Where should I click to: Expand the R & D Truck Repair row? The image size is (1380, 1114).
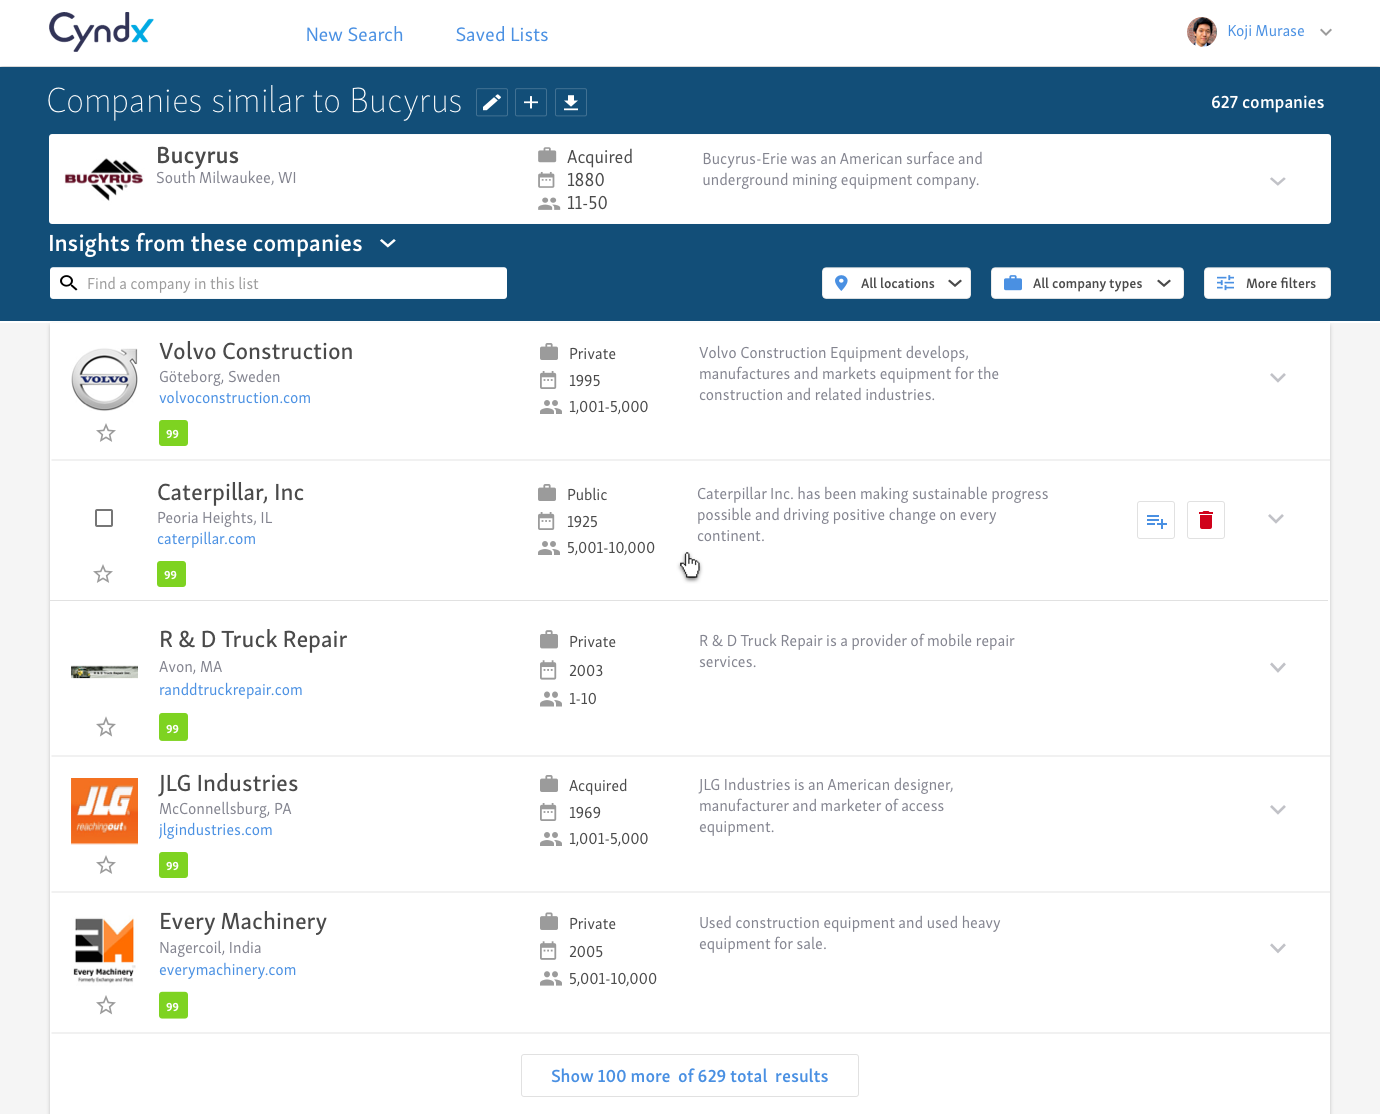(1277, 667)
